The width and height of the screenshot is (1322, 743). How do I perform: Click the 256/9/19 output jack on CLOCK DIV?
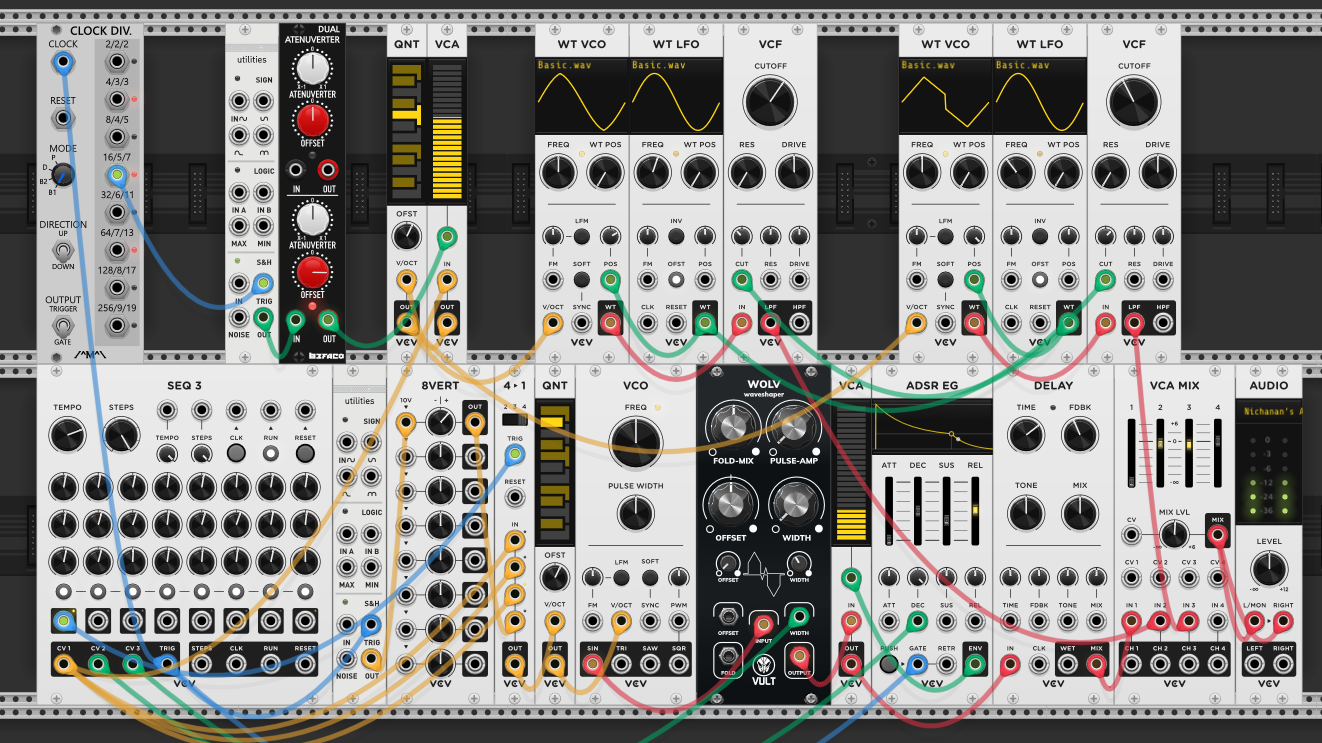pyautogui.click(x=118, y=325)
